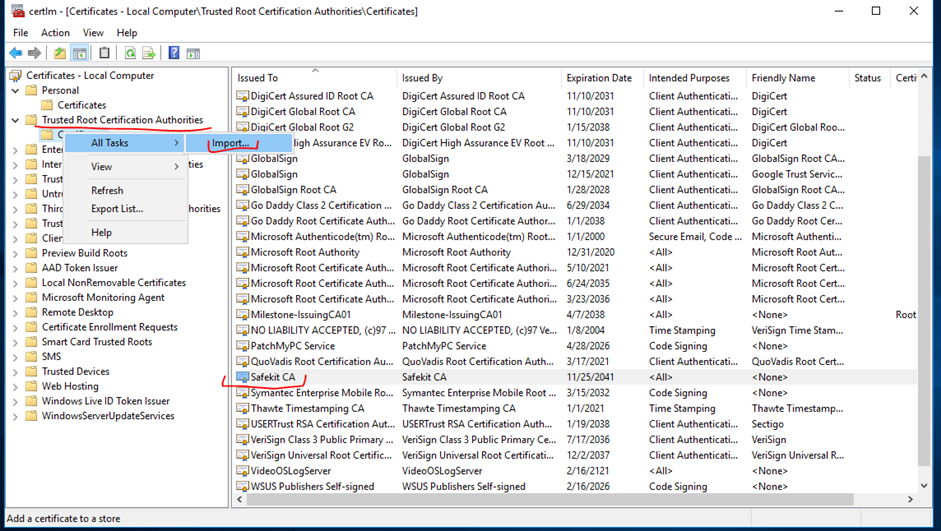Sort by the Friendly Name column header
Viewport: 941px width, 531px height.
798,78
